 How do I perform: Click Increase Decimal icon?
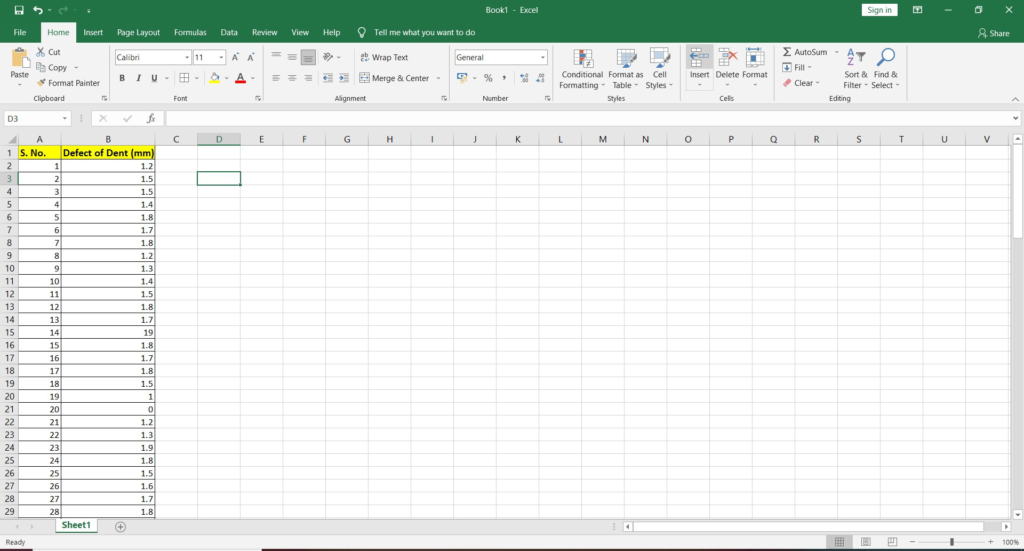point(524,78)
